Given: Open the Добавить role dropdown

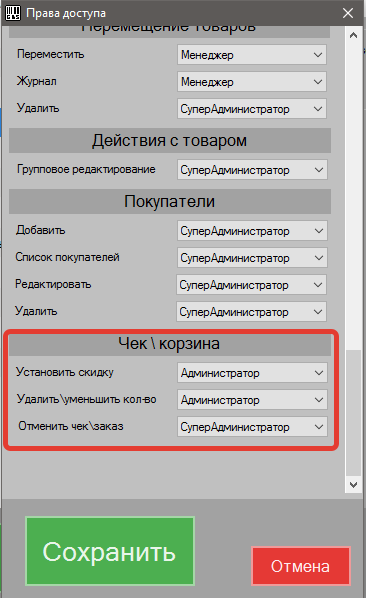Looking at the screenshot, I should click(x=252, y=231).
